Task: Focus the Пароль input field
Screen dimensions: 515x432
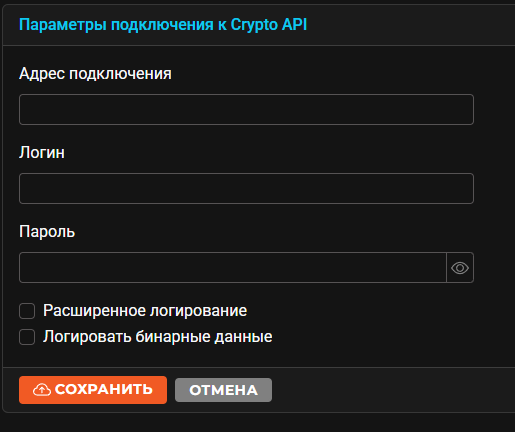Action: click(x=233, y=268)
